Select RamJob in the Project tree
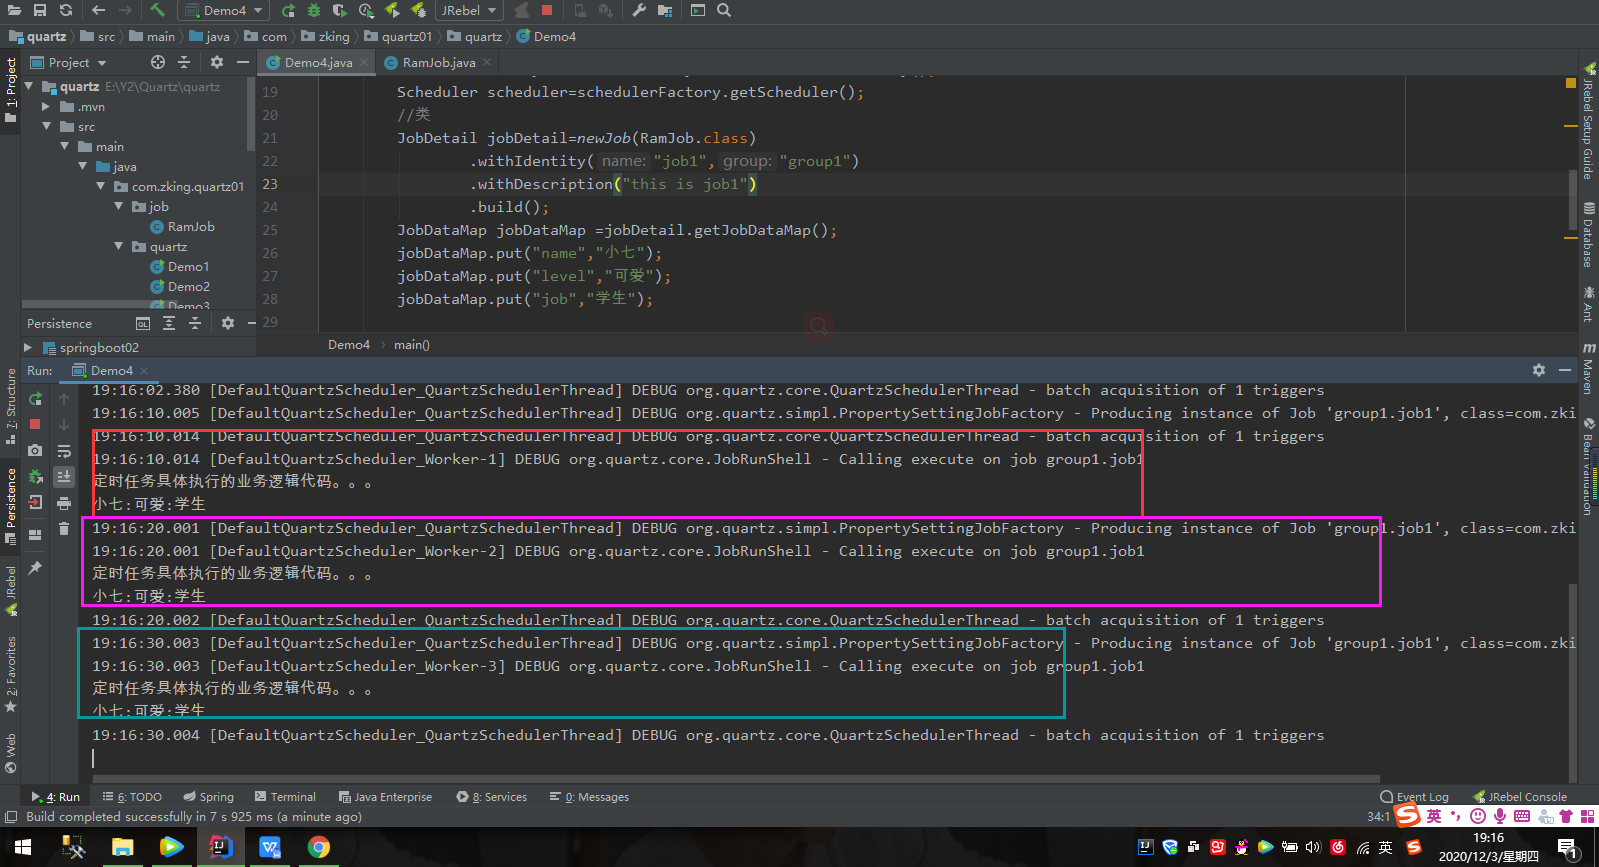The width and height of the screenshot is (1599, 867). 191,226
